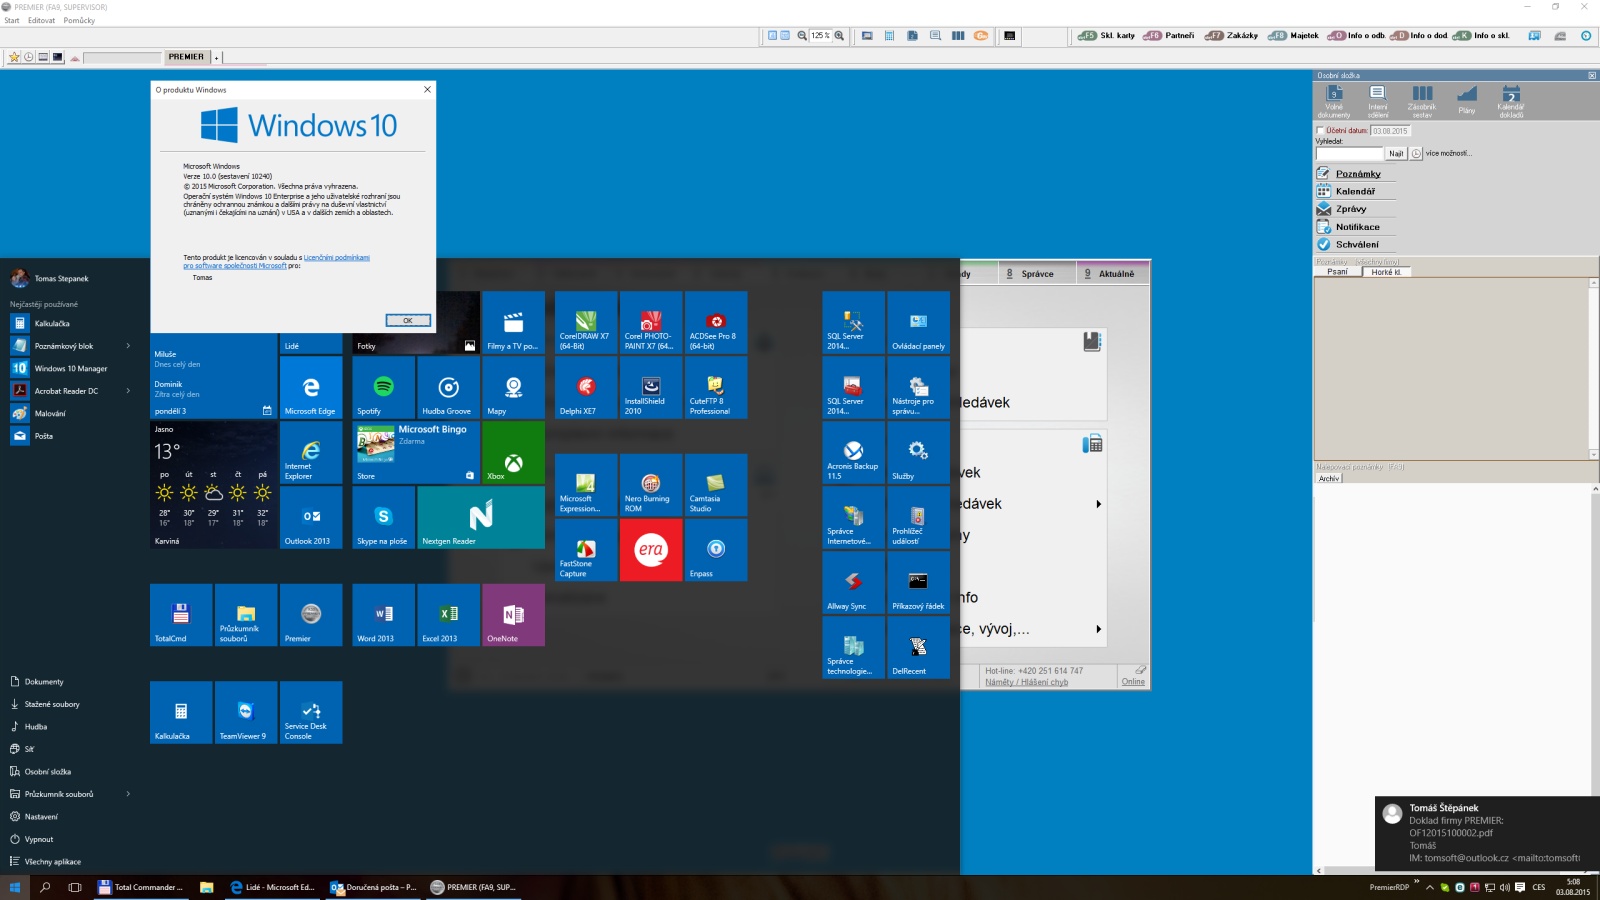Viewport: 1600px width, 900px height.
Task: Open Volné dokumenty in Osobní složka
Action: [1334, 101]
